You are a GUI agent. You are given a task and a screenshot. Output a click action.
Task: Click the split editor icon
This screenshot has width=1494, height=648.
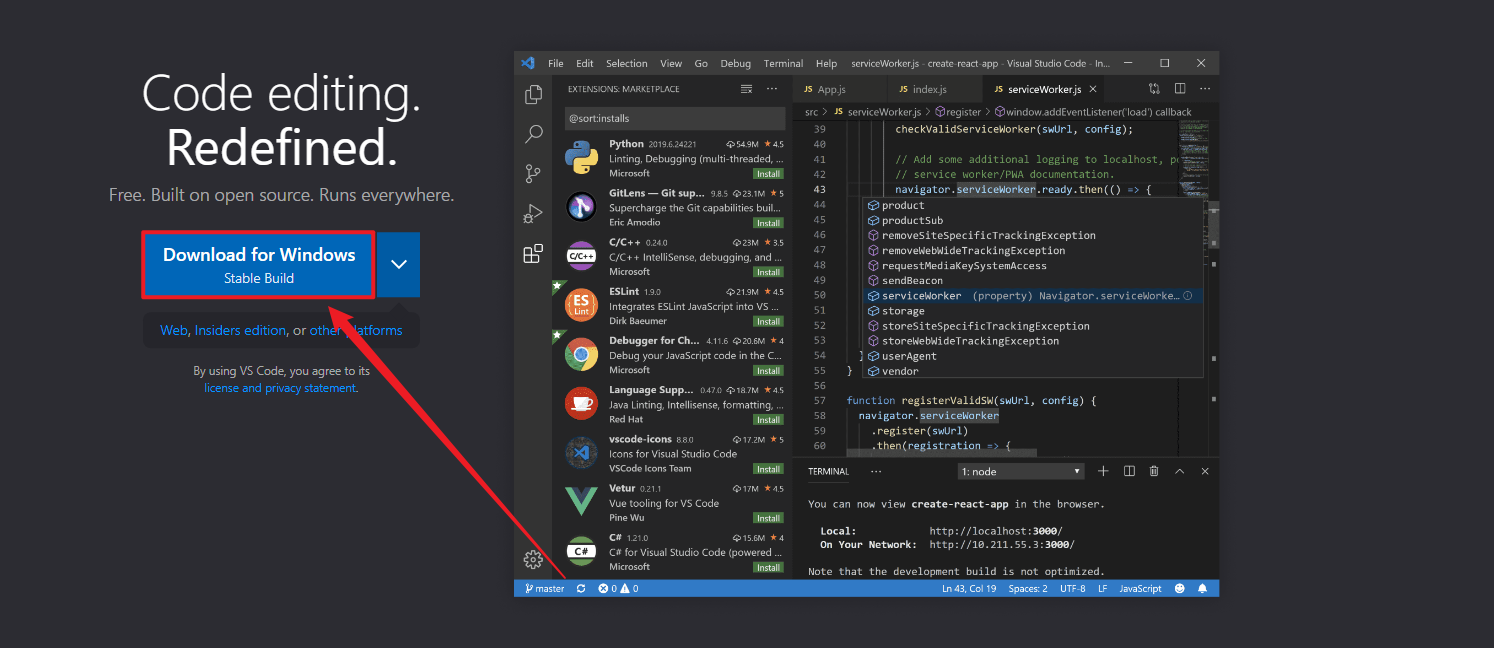pyautogui.click(x=1180, y=89)
